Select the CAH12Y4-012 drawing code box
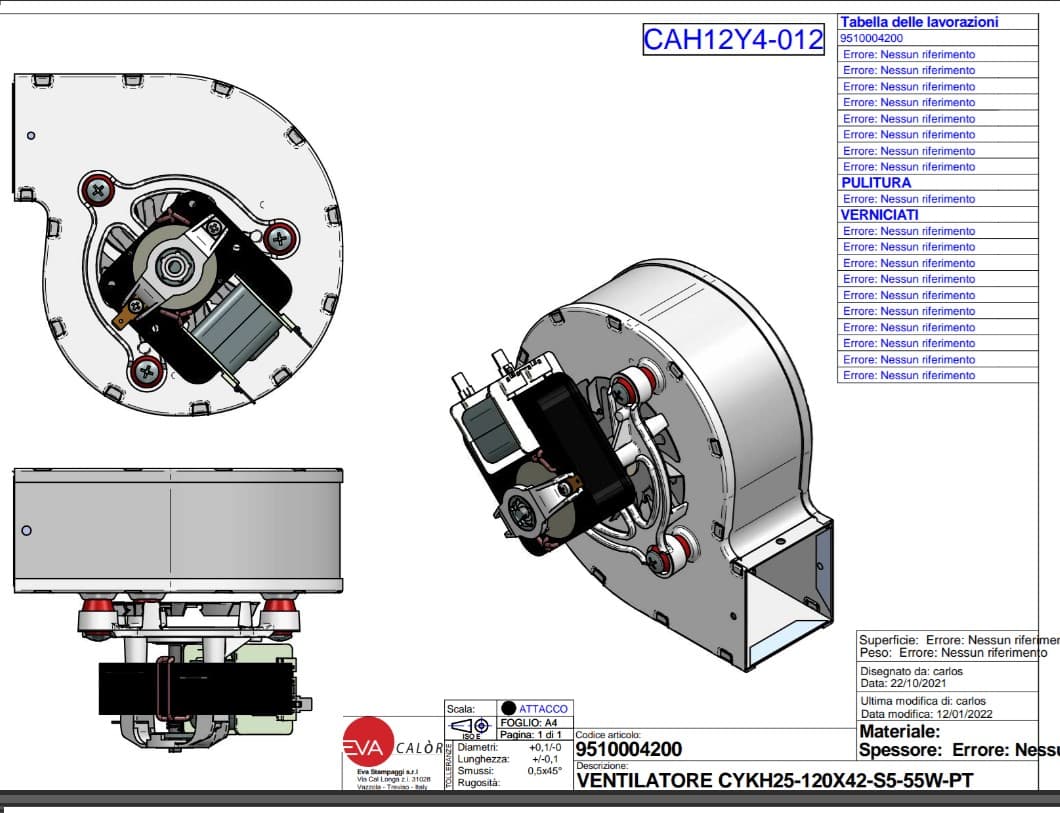 tap(733, 39)
